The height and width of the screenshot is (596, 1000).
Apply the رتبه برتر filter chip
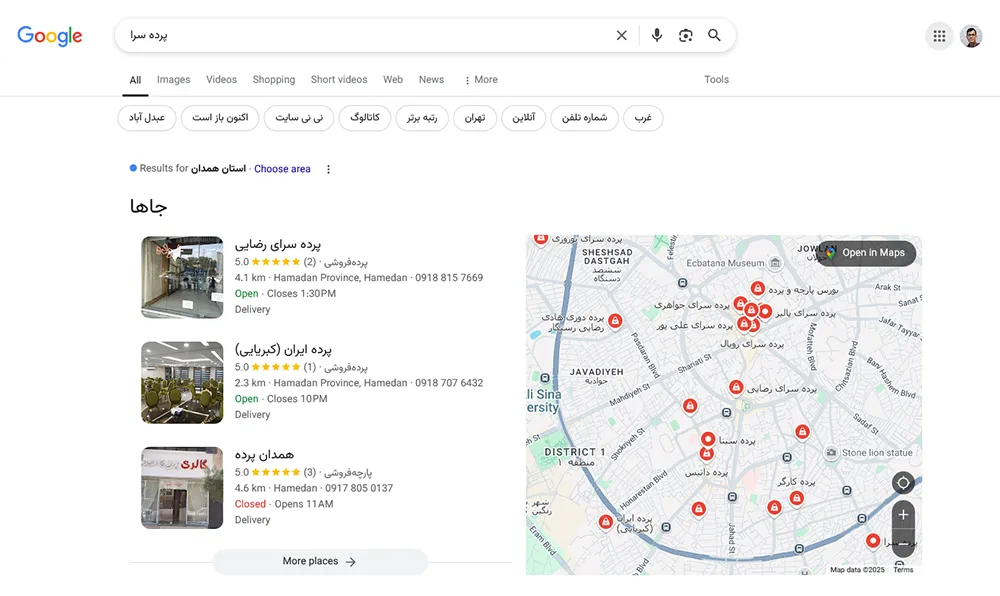[x=422, y=118]
